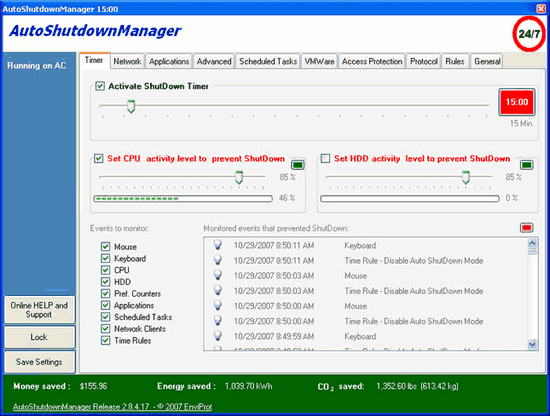The width and height of the screenshot is (550, 416).
Task: Click bulb icon beside Mouse 8:50:03 event
Action: 218,275
